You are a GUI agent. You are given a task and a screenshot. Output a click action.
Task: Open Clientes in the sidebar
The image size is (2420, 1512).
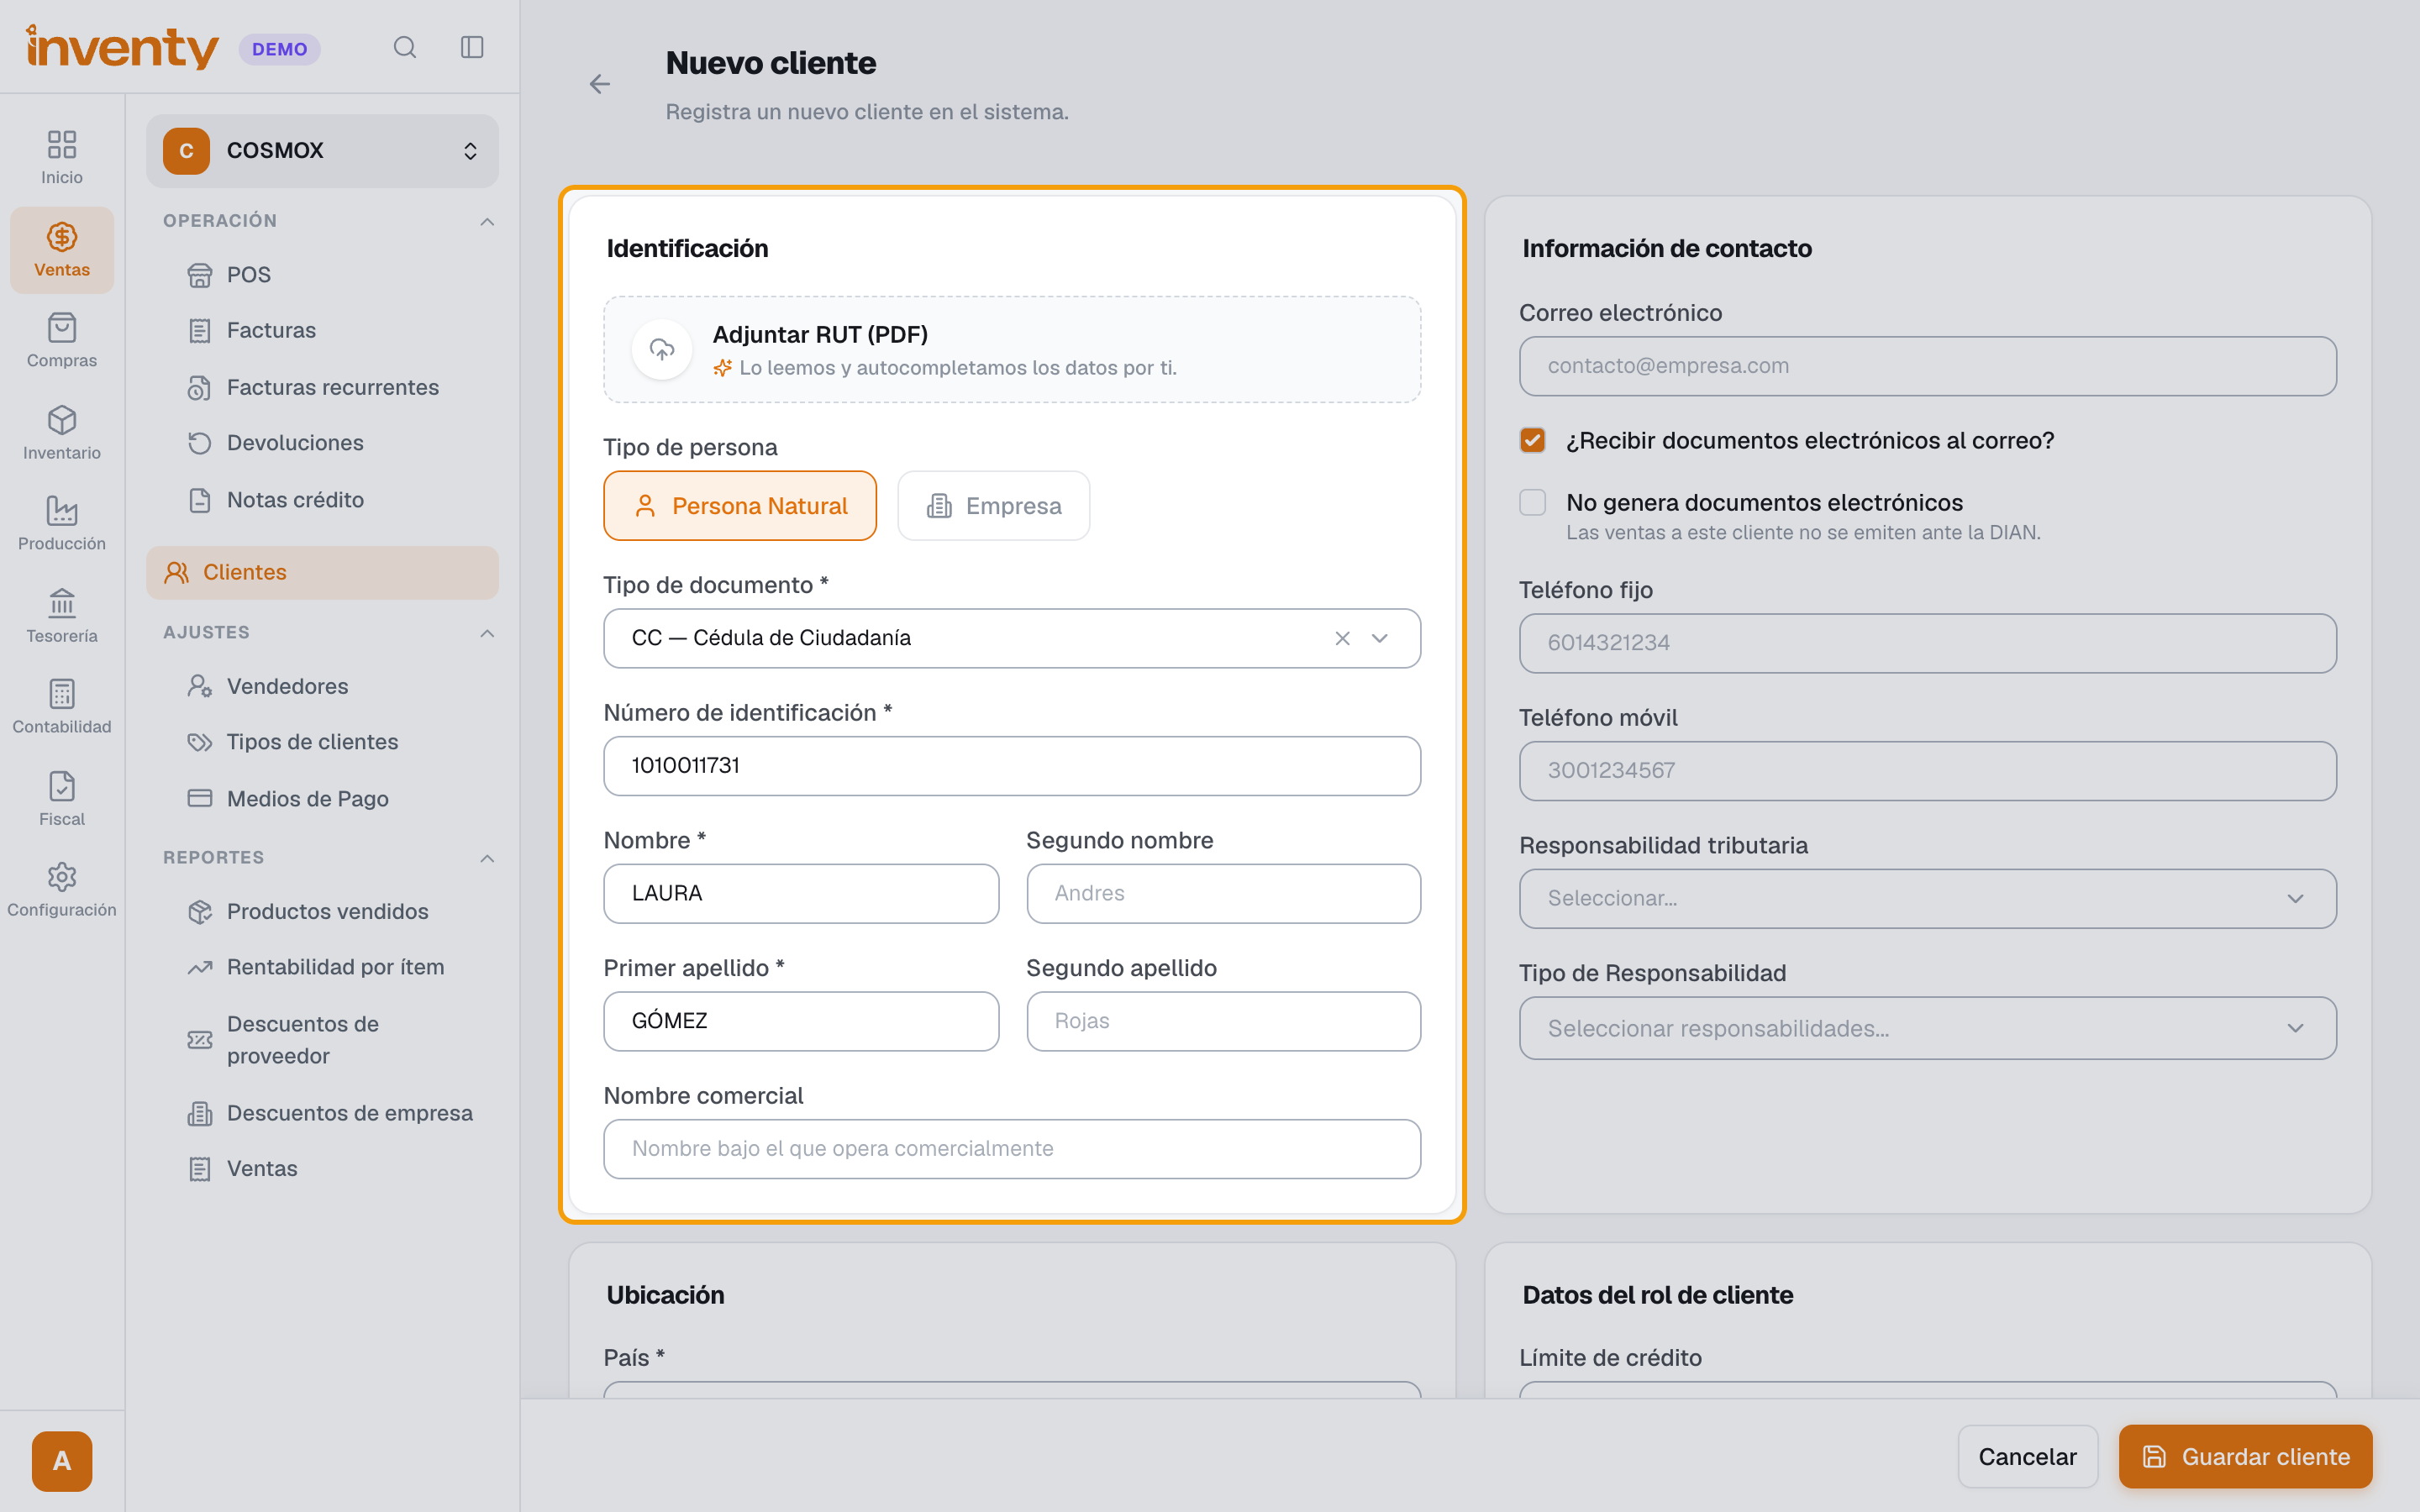322,572
